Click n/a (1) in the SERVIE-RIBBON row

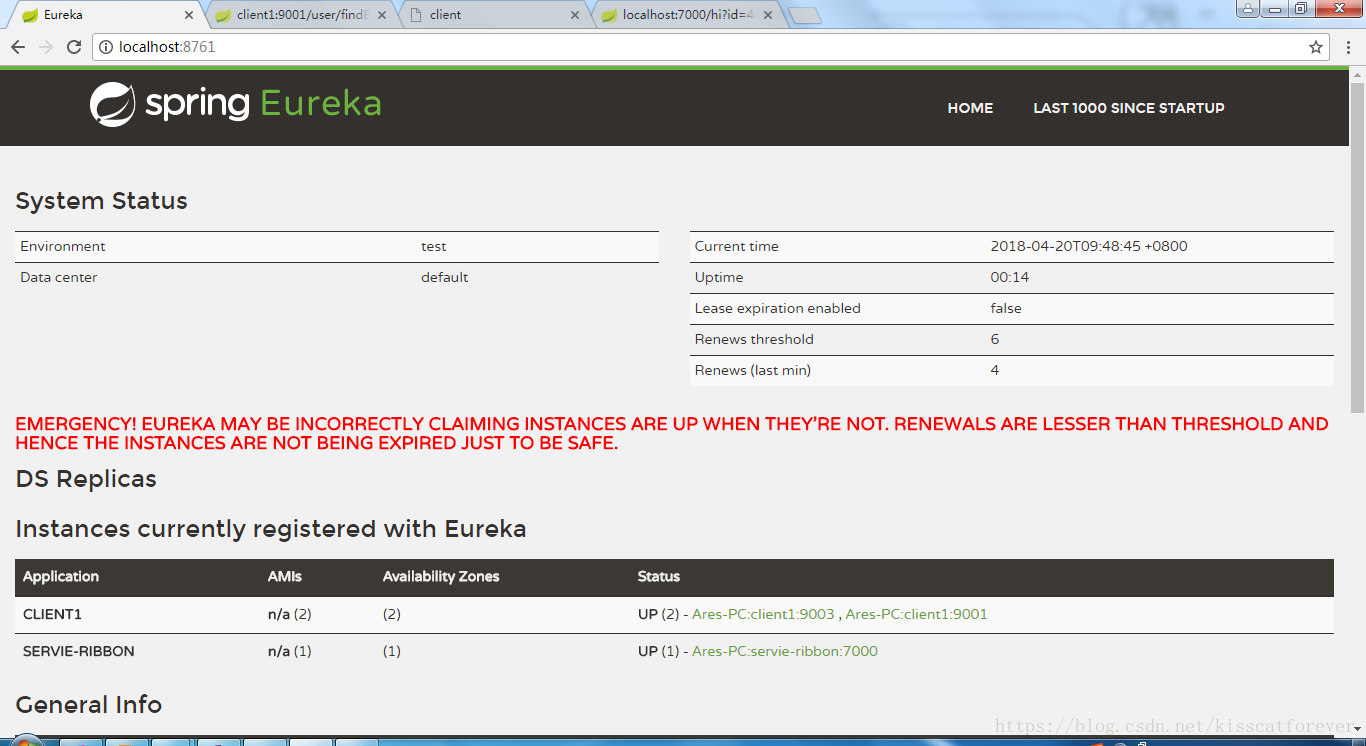click(x=290, y=651)
